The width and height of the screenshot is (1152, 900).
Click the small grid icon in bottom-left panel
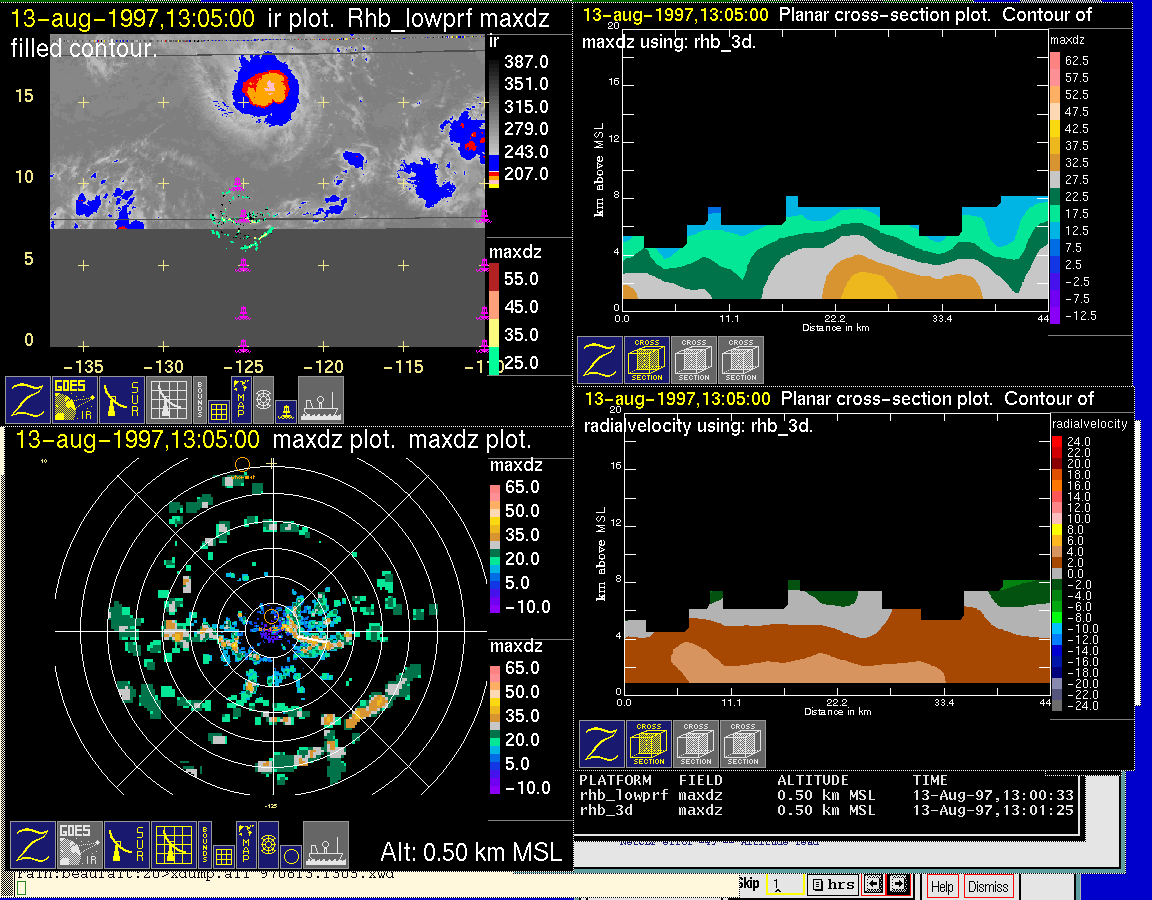[223, 856]
